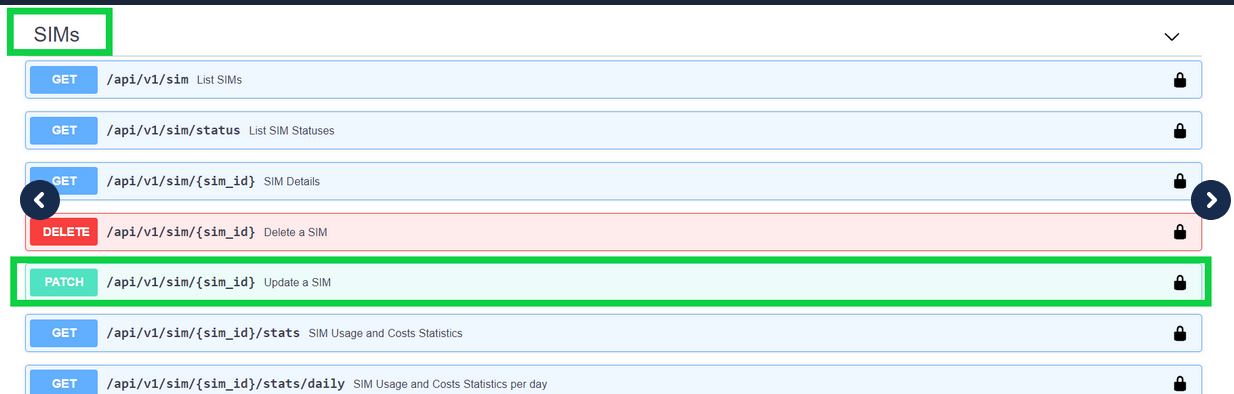Click the lock icon on Update a SIM row
This screenshot has height=394, width=1234.
click(x=1179, y=282)
